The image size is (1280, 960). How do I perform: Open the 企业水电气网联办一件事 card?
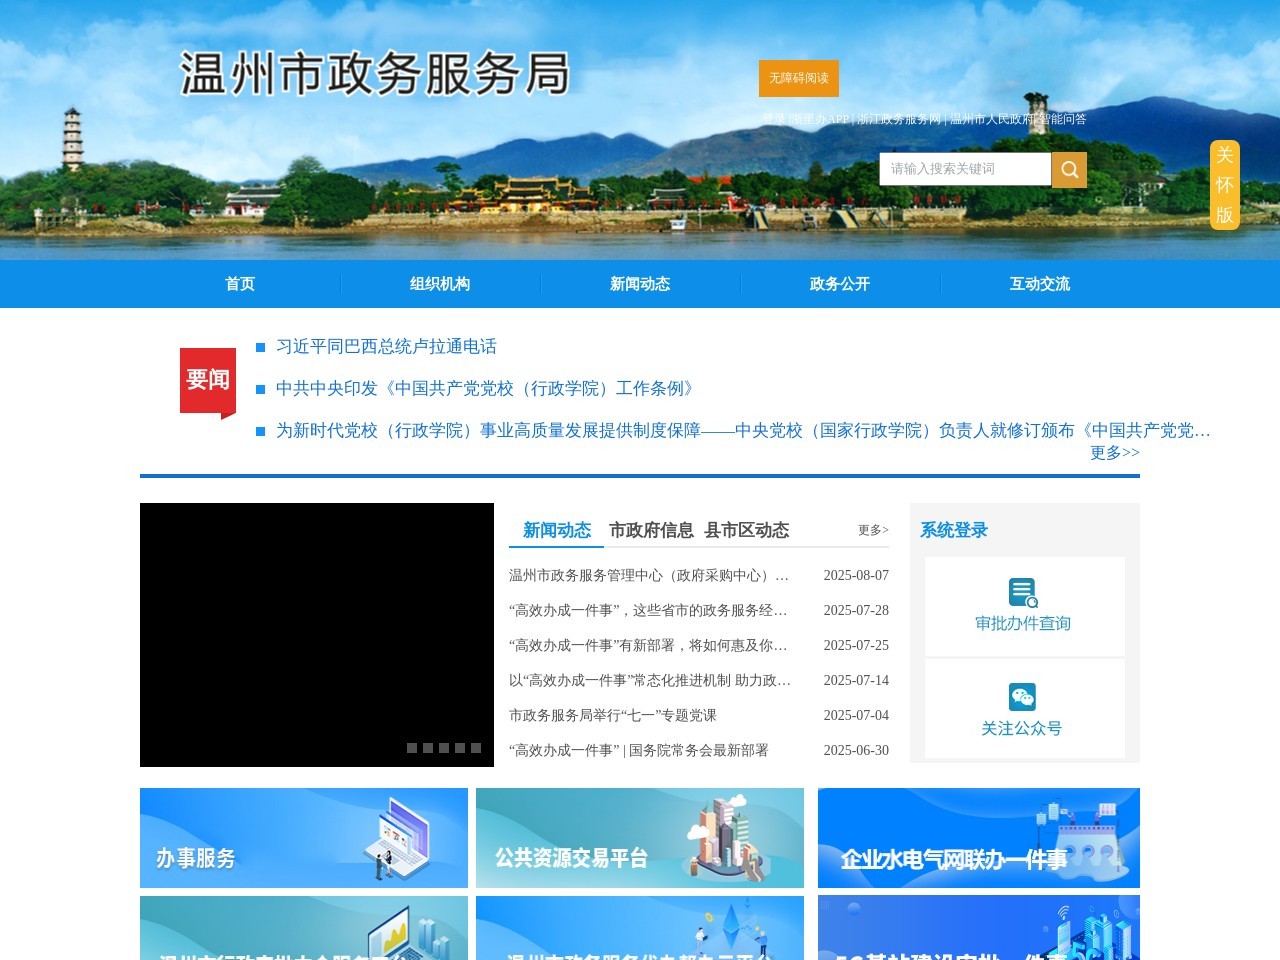[978, 838]
